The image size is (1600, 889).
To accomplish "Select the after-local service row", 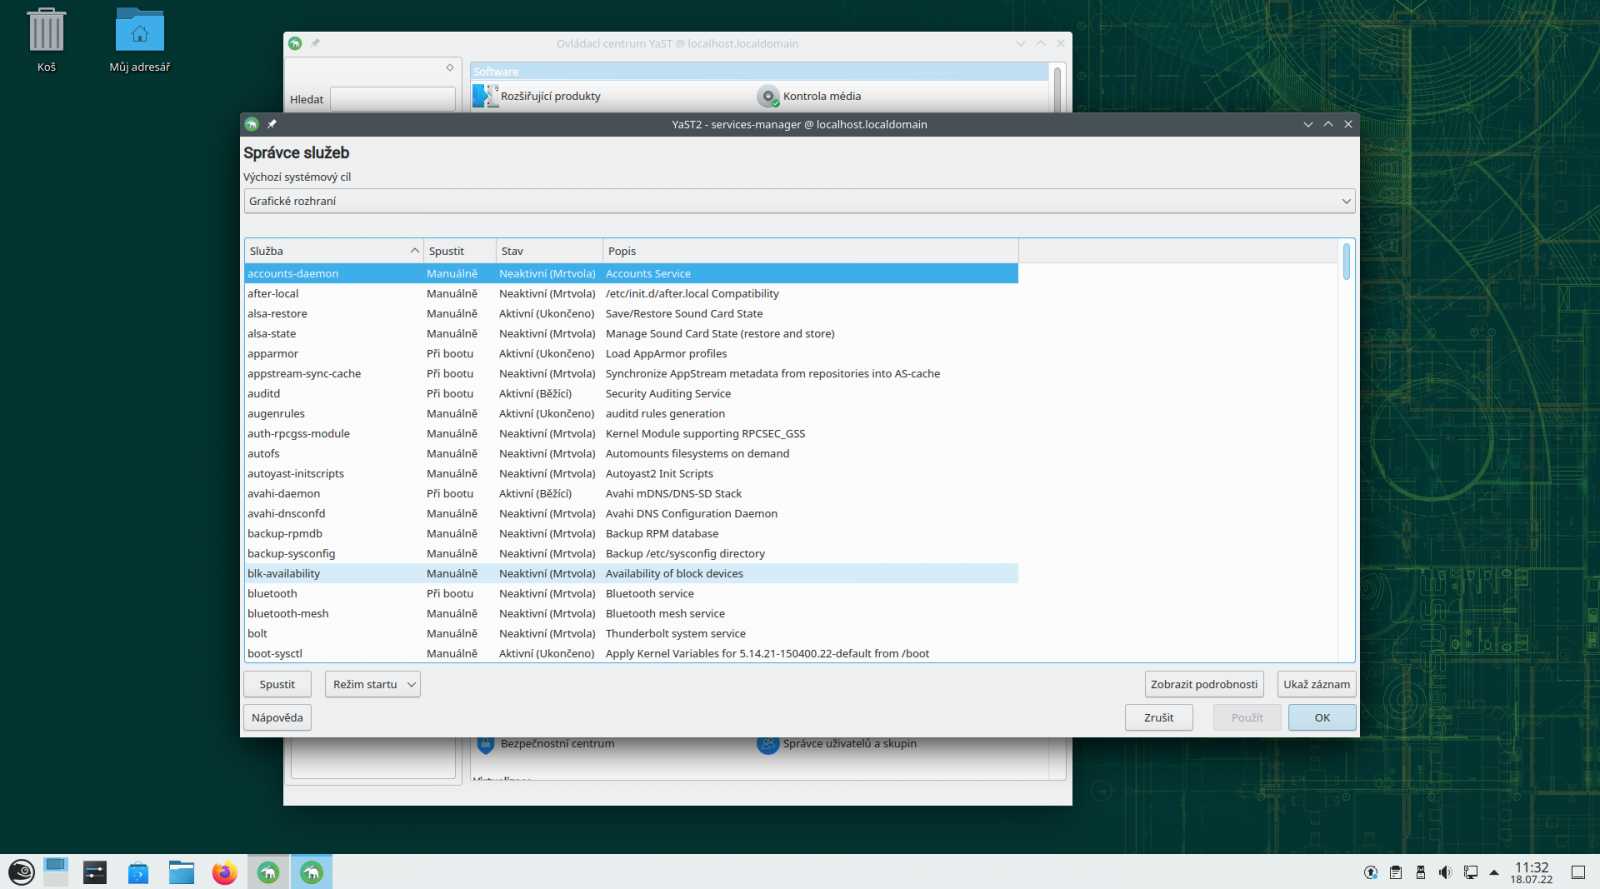I will [631, 293].
